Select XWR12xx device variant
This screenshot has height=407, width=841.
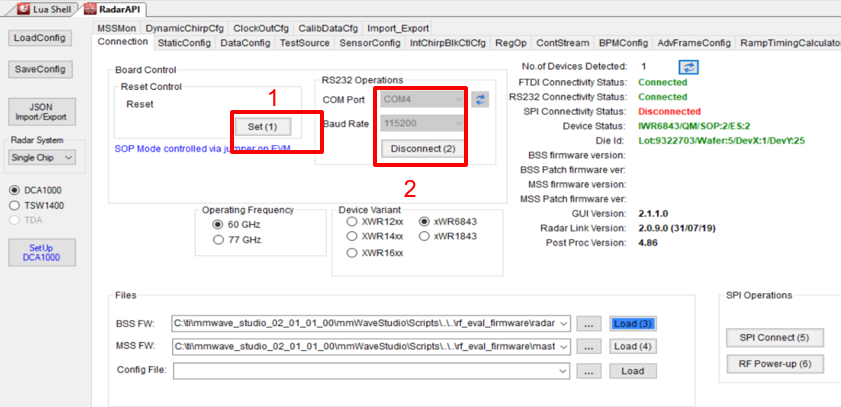[374, 221]
